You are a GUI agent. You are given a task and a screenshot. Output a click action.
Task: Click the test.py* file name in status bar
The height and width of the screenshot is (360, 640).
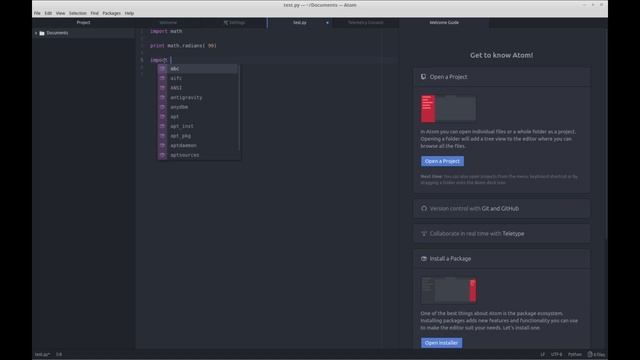click(x=42, y=354)
